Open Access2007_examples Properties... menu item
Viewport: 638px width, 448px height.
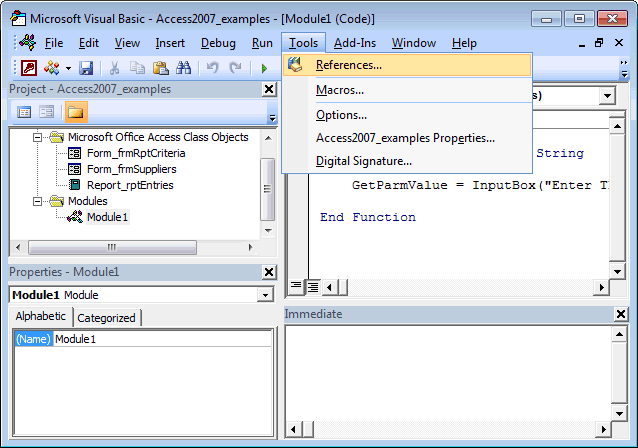click(407, 138)
